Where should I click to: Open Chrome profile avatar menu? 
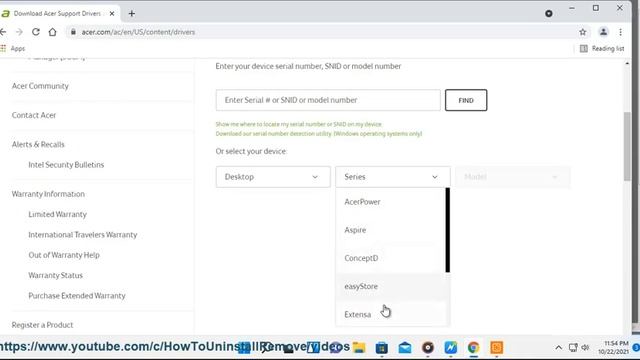pyautogui.click(x=603, y=32)
